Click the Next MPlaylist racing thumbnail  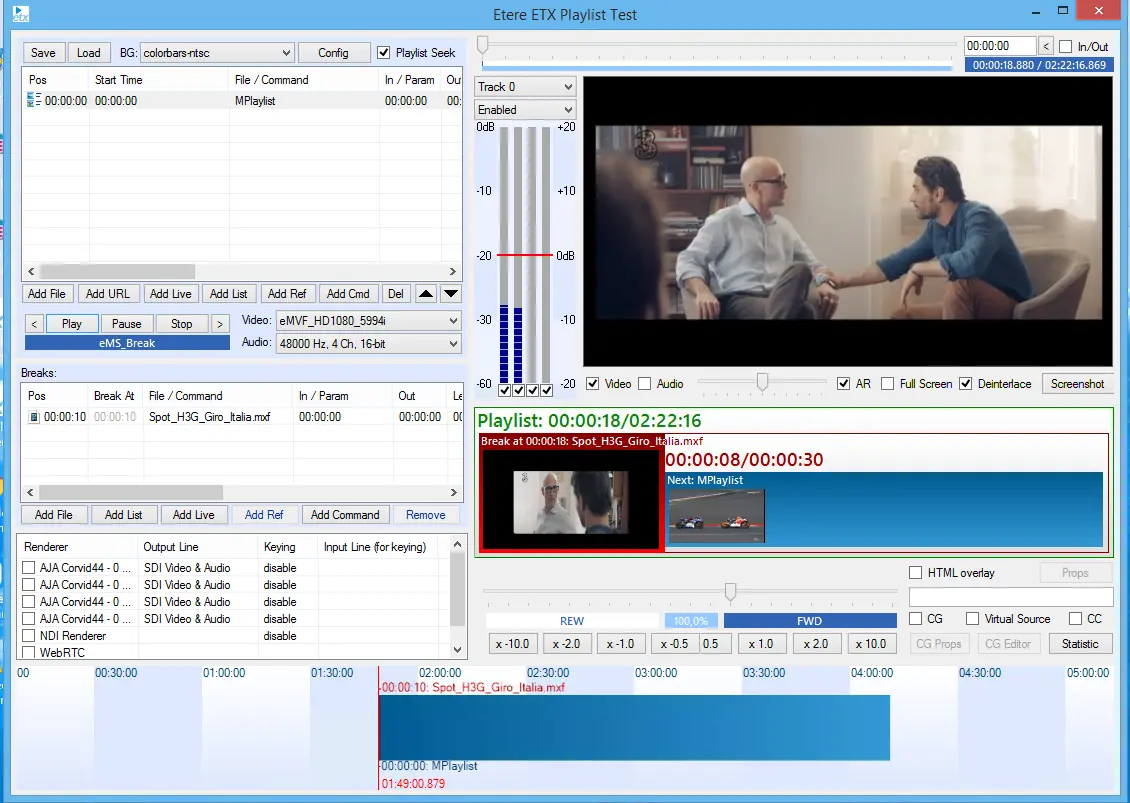coord(716,516)
